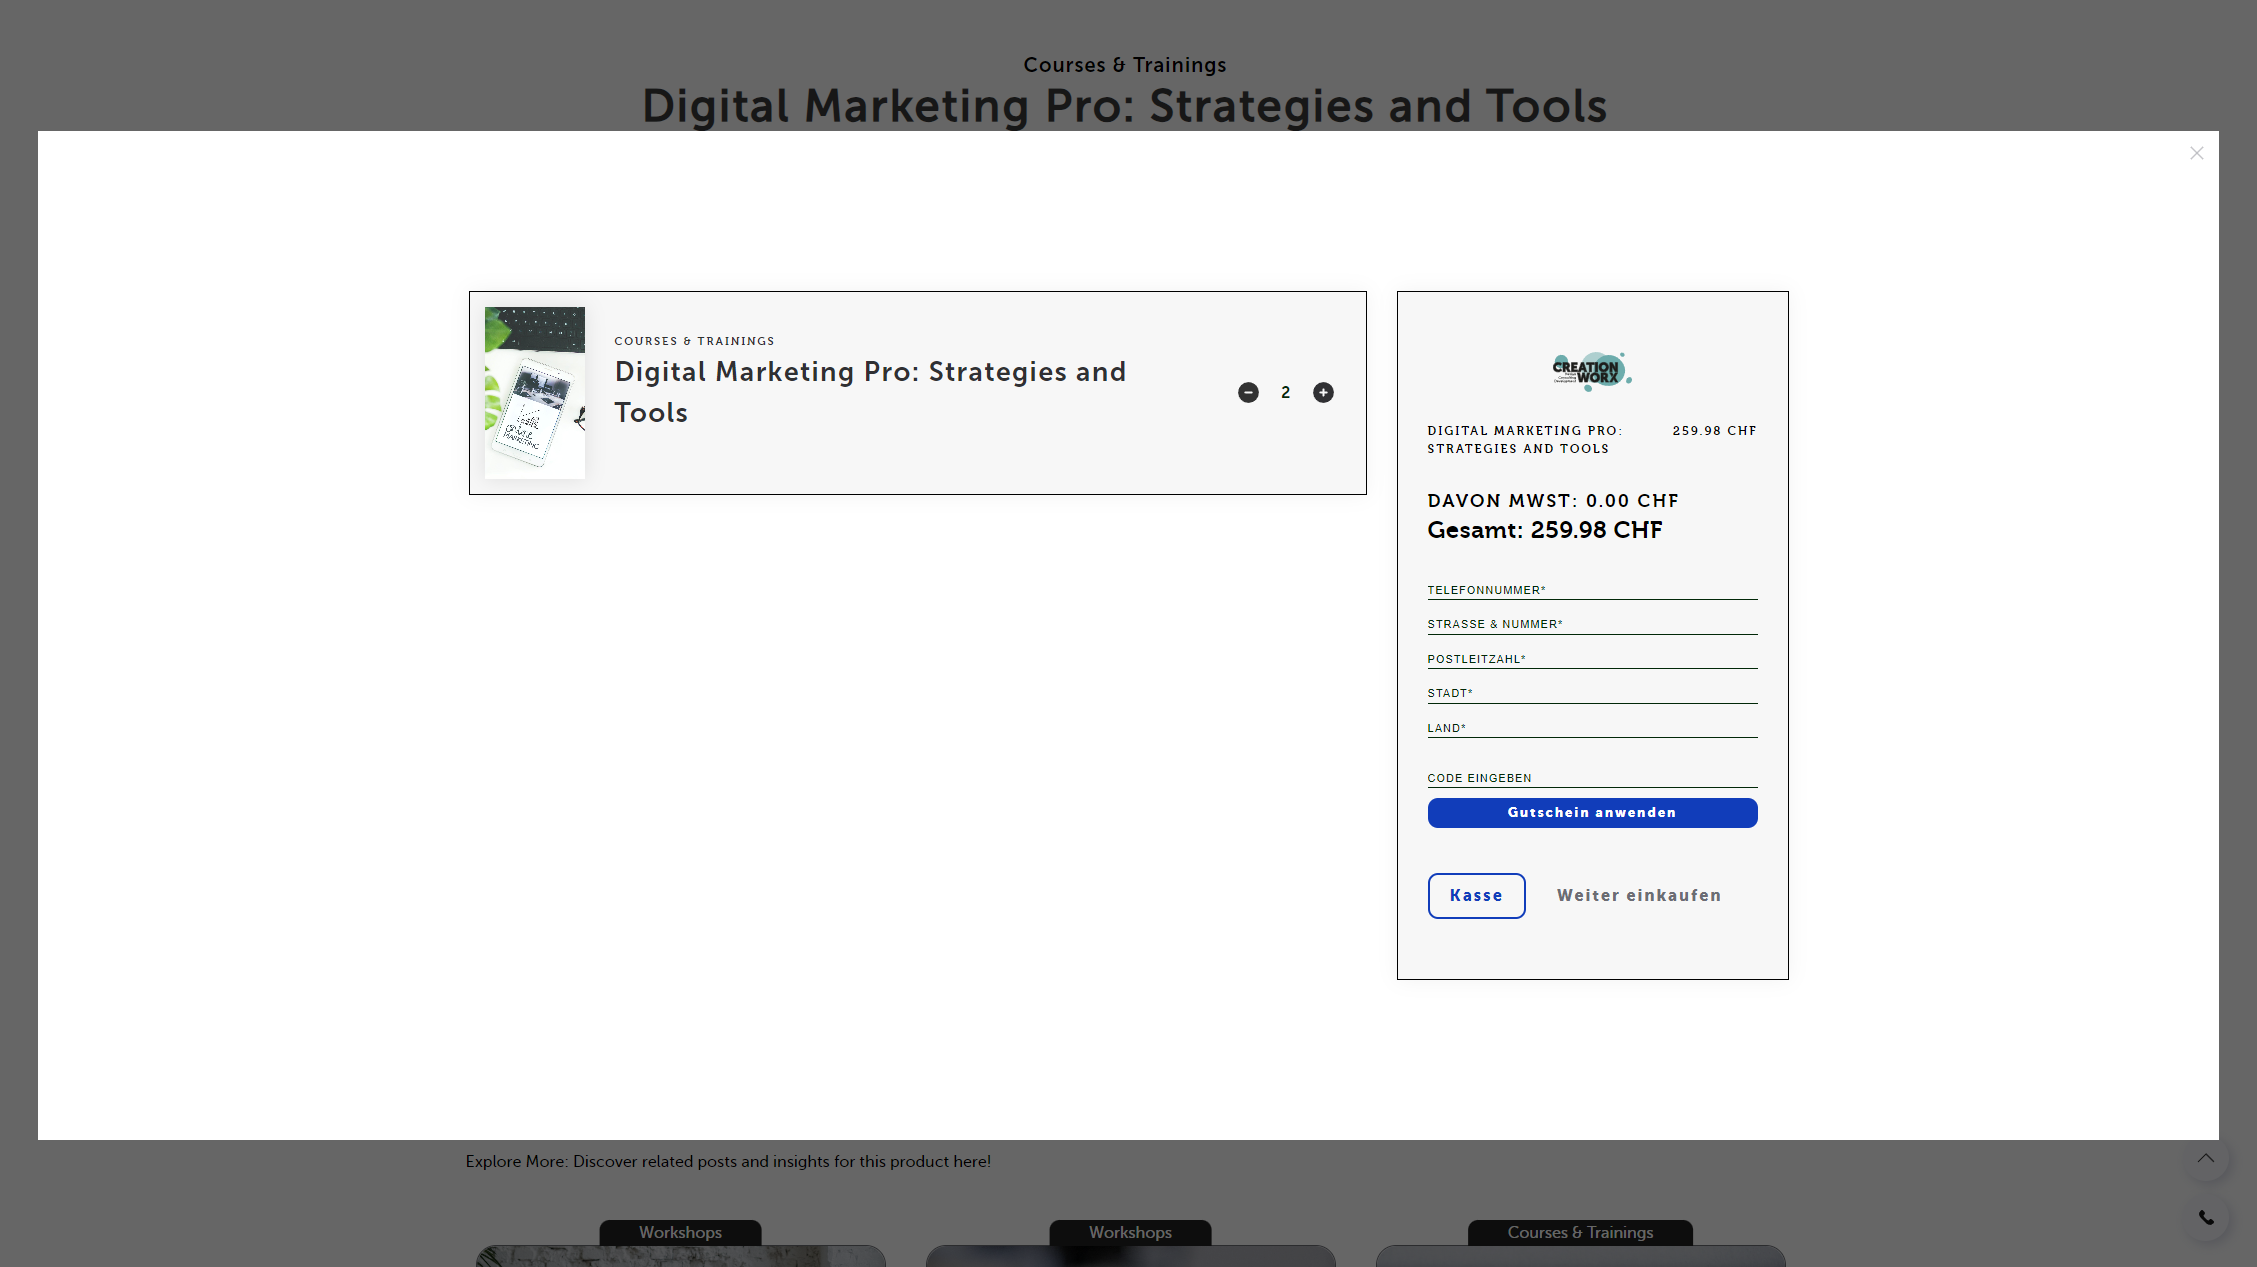The height and width of the screenshot is (1267, 2257).
Task: Click the Code eingeben voucher field
Action: (x=1591, y=778)
